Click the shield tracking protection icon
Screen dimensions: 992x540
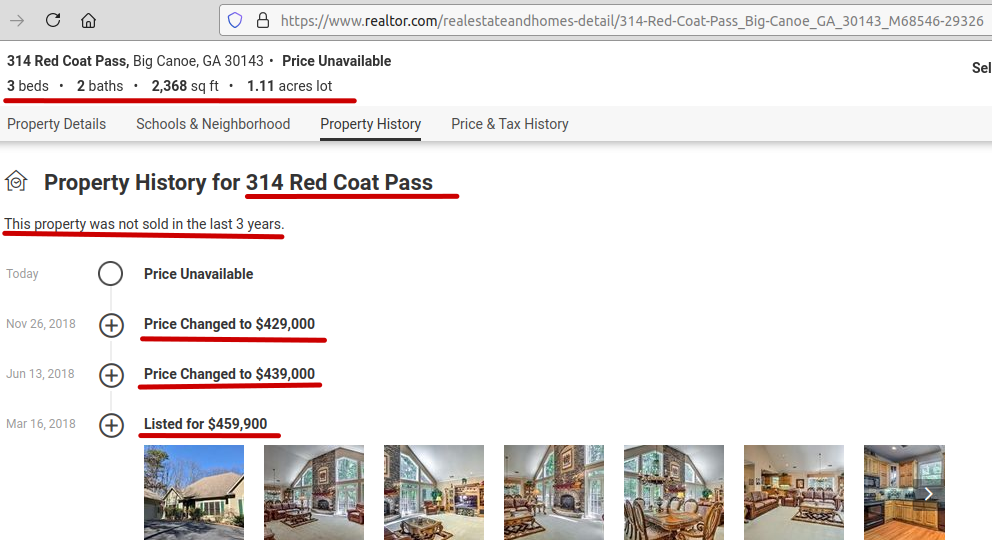[x=235, y=20]
